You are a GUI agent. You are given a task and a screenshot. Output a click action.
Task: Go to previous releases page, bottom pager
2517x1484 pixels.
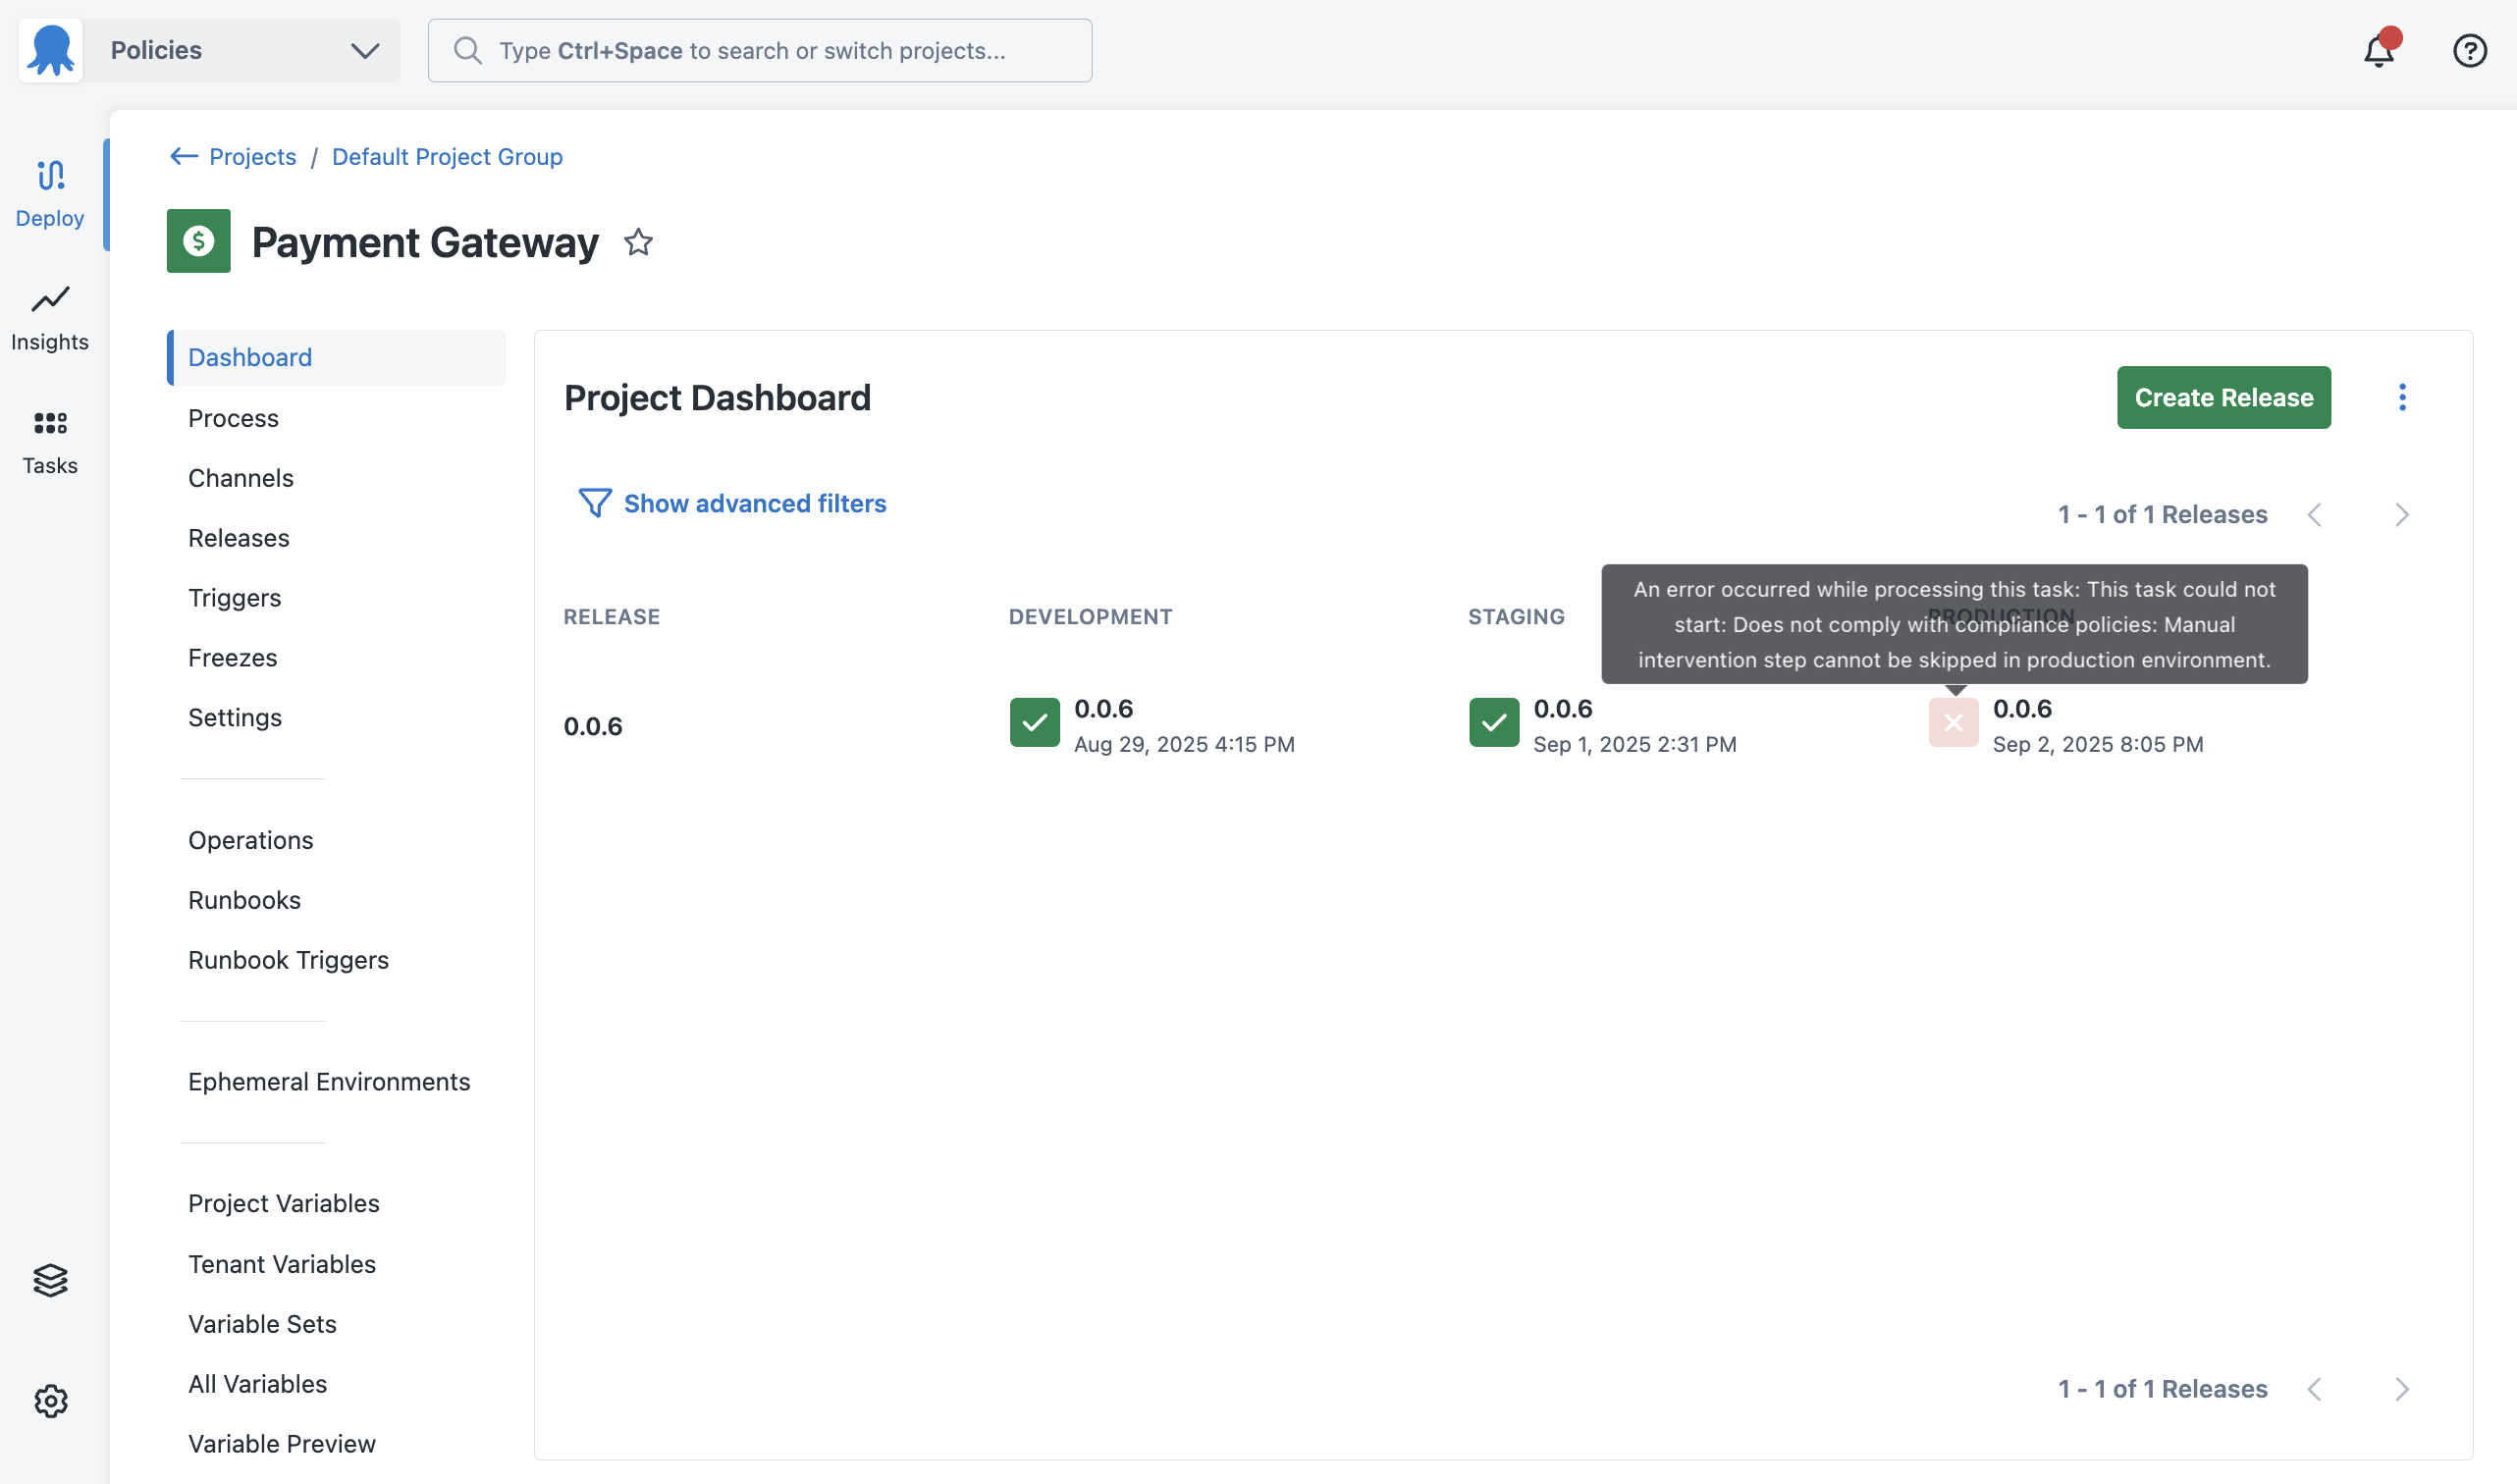pos(2314,1389)
